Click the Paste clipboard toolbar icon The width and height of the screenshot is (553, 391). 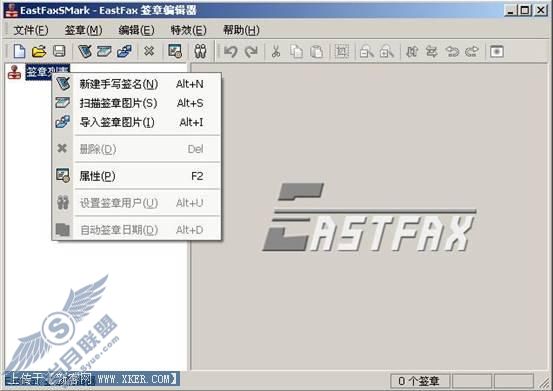(316, 52)
